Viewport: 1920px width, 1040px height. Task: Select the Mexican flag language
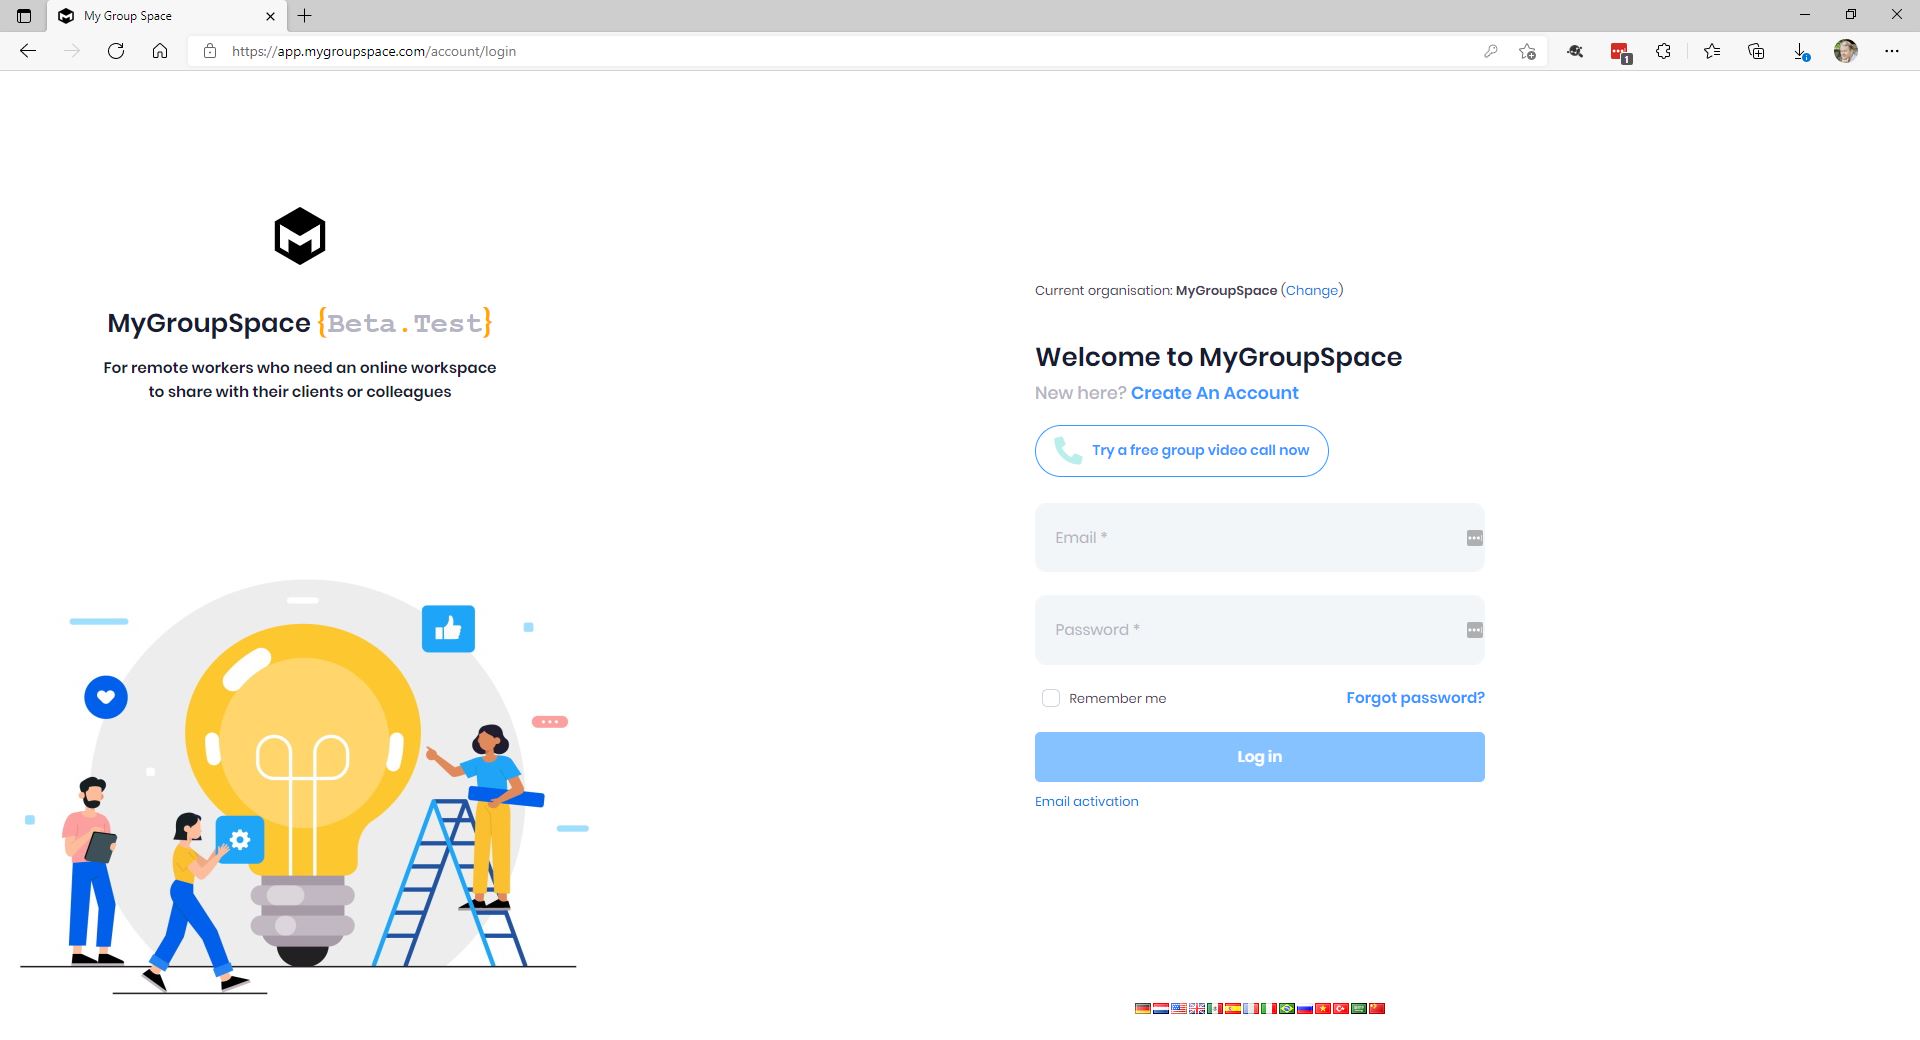click(1215, 1008)
